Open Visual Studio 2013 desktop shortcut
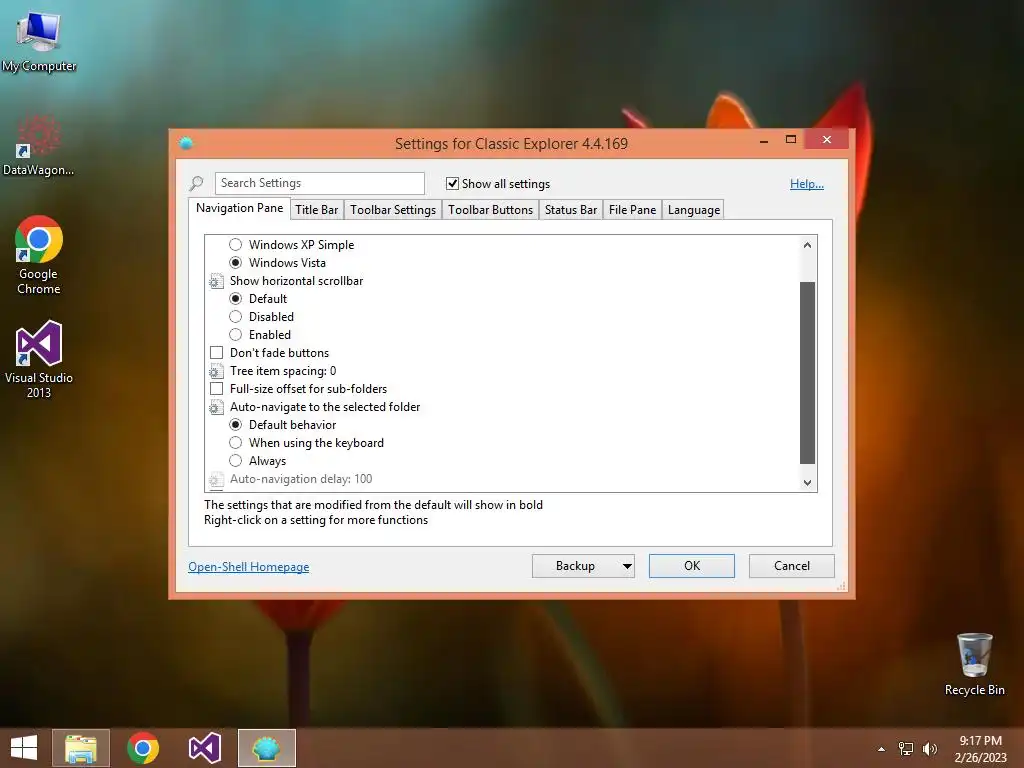The image size is (1024, 768). click(39, 359)
